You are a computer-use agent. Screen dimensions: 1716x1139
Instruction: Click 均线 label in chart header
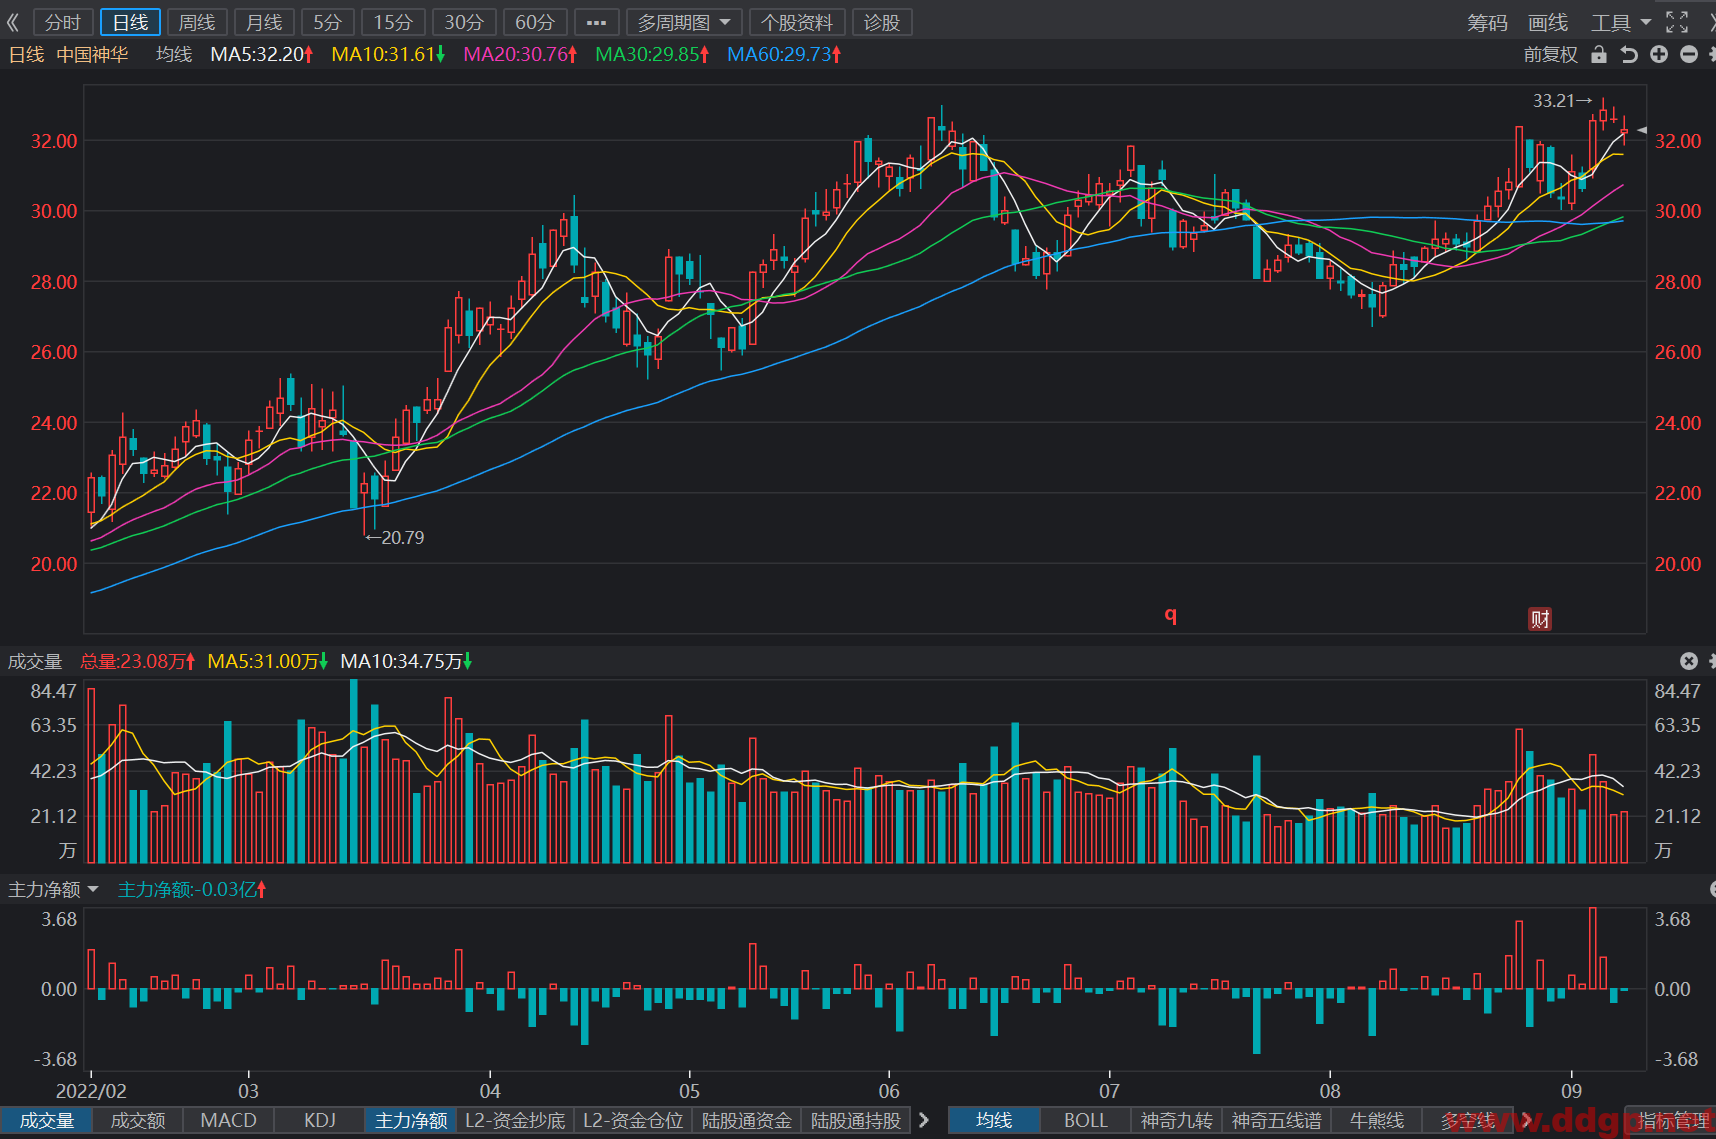coord(174,54)
